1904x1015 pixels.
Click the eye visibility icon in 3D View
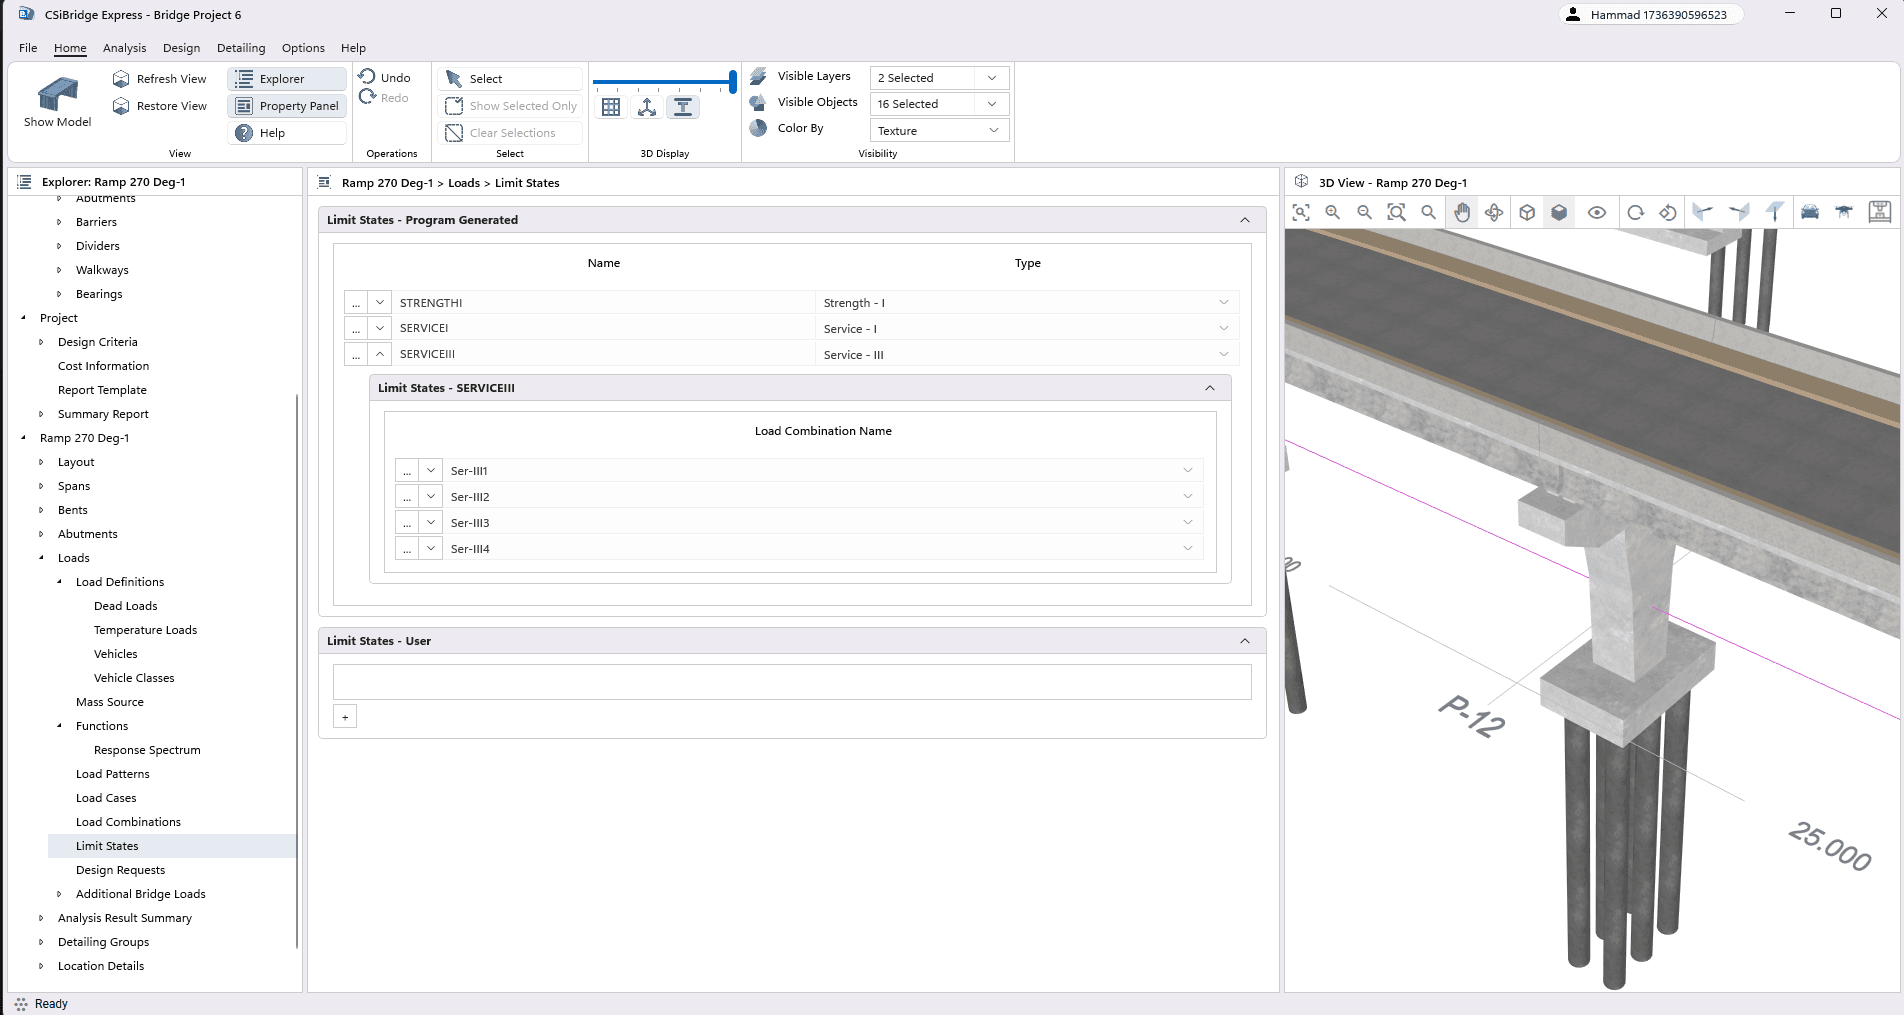pyautogui.click(x=1597, y=212)
